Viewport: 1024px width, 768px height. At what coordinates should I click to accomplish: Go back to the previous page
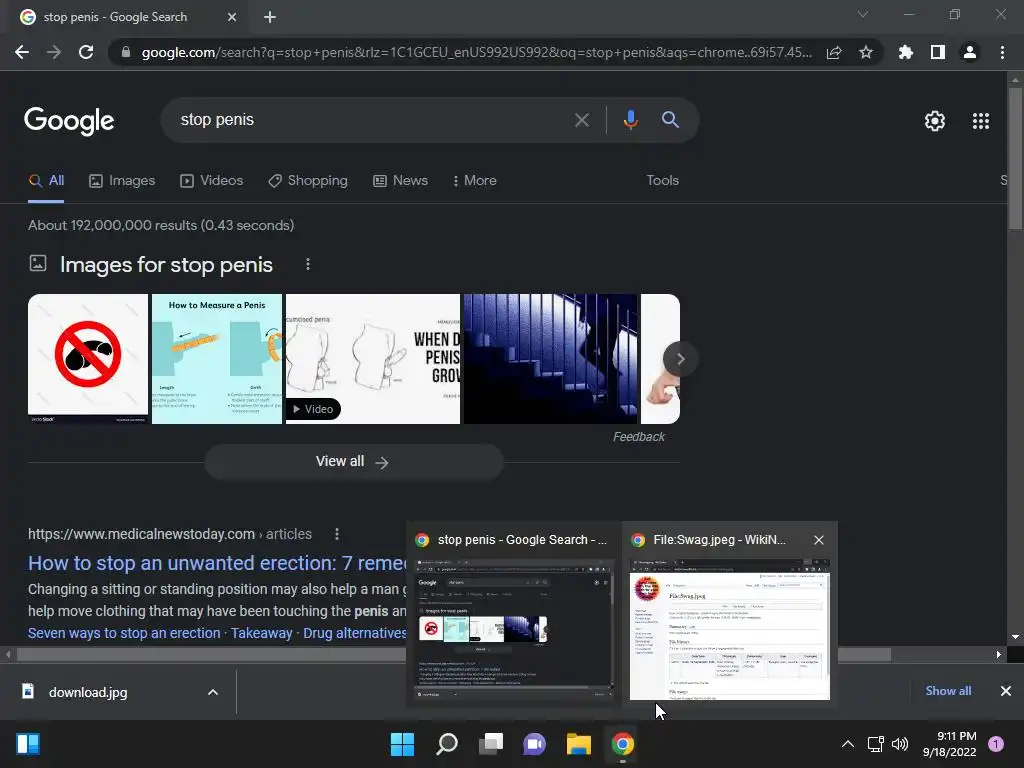coord(22,52)
